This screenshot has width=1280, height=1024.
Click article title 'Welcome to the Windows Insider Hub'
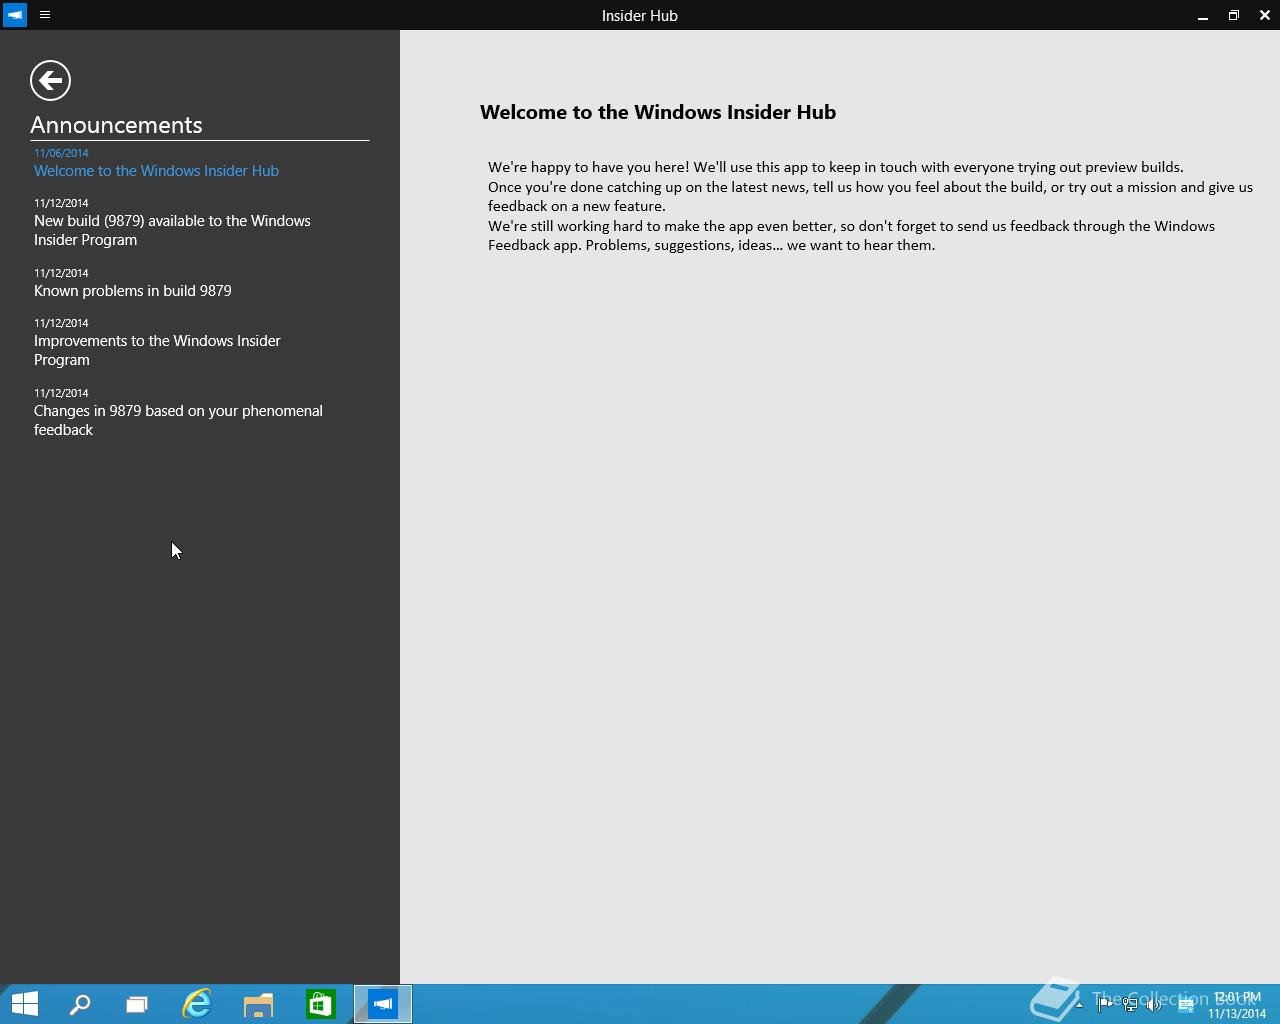[x=658, y=112]
